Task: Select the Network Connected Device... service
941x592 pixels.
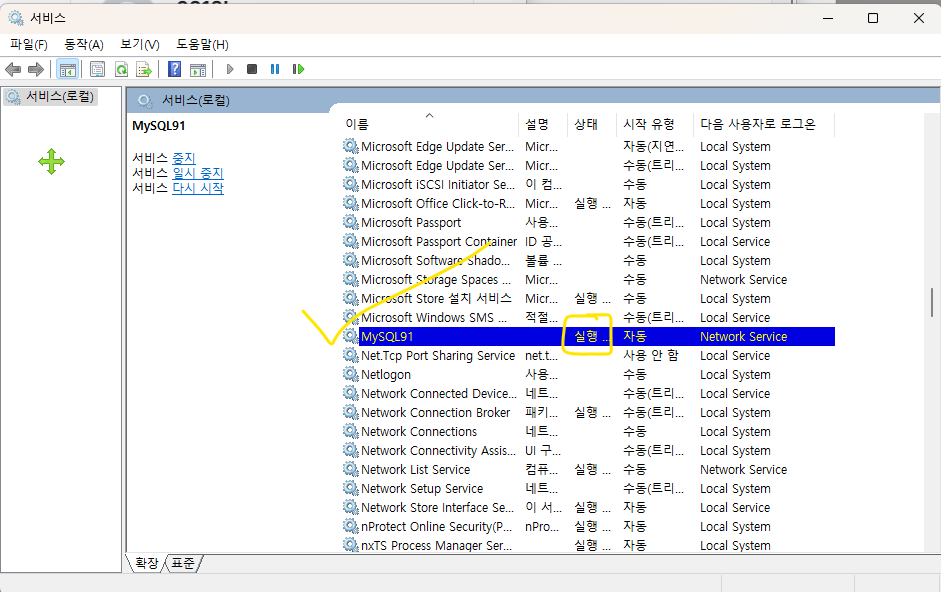Action: click(588, 393)
